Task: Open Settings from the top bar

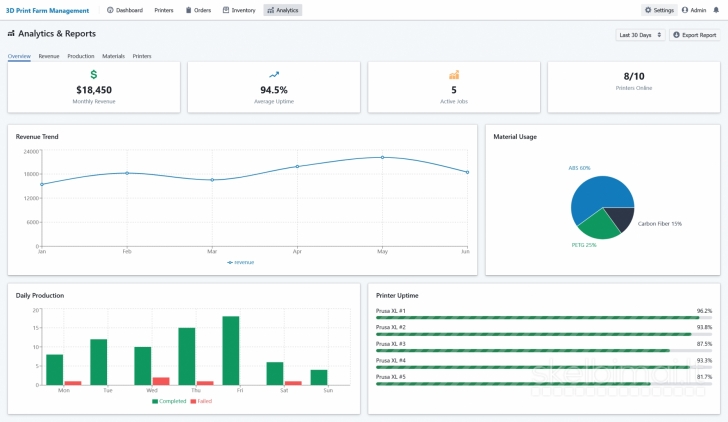Action: tap(658, 10)
